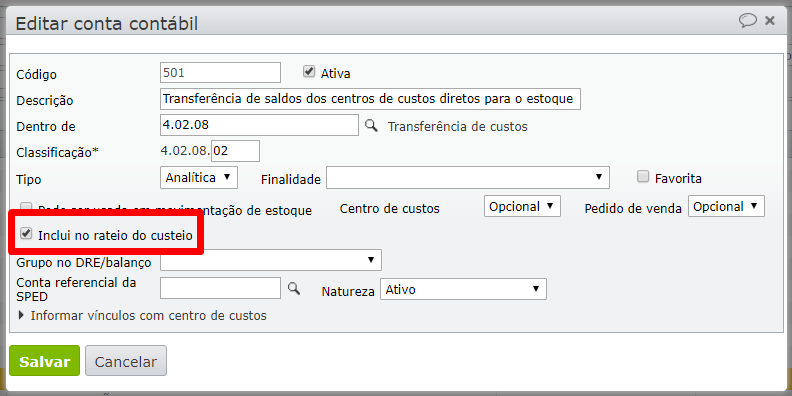This screenshot has width=792, height=396.
Task: Toggle the Ativa checkbox
Action: (x=309, y=72)
